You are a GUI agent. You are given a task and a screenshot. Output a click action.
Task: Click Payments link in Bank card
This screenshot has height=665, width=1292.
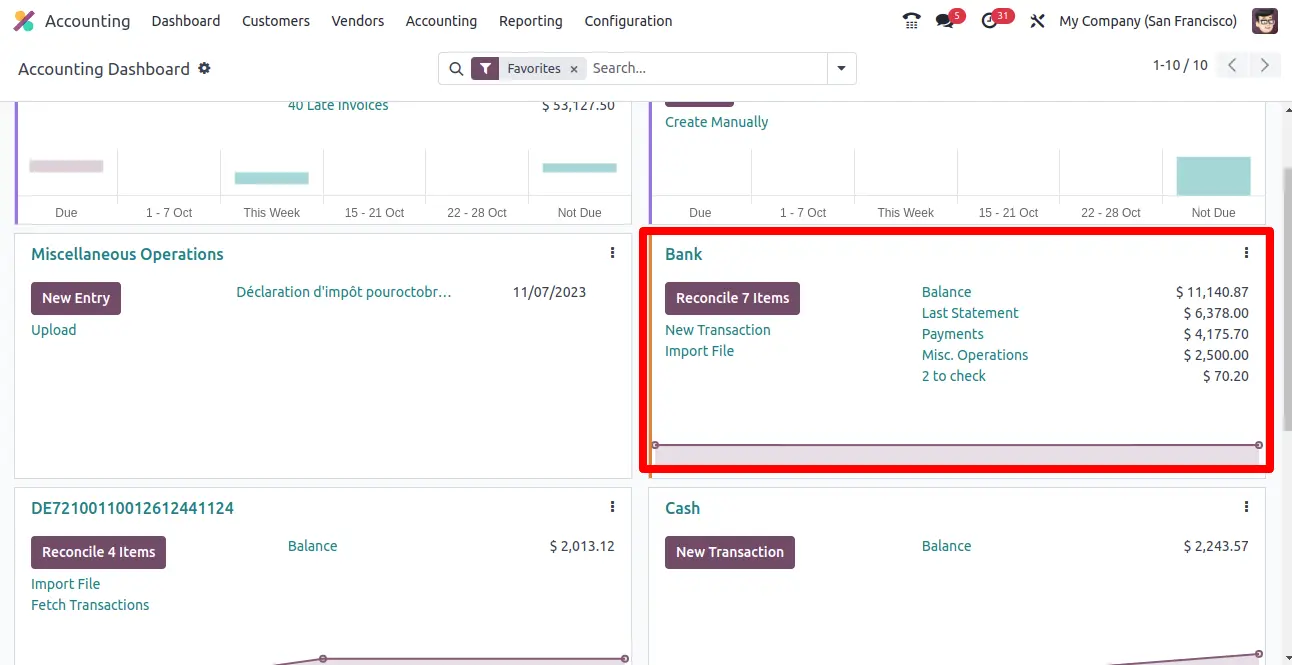[953, 334]
